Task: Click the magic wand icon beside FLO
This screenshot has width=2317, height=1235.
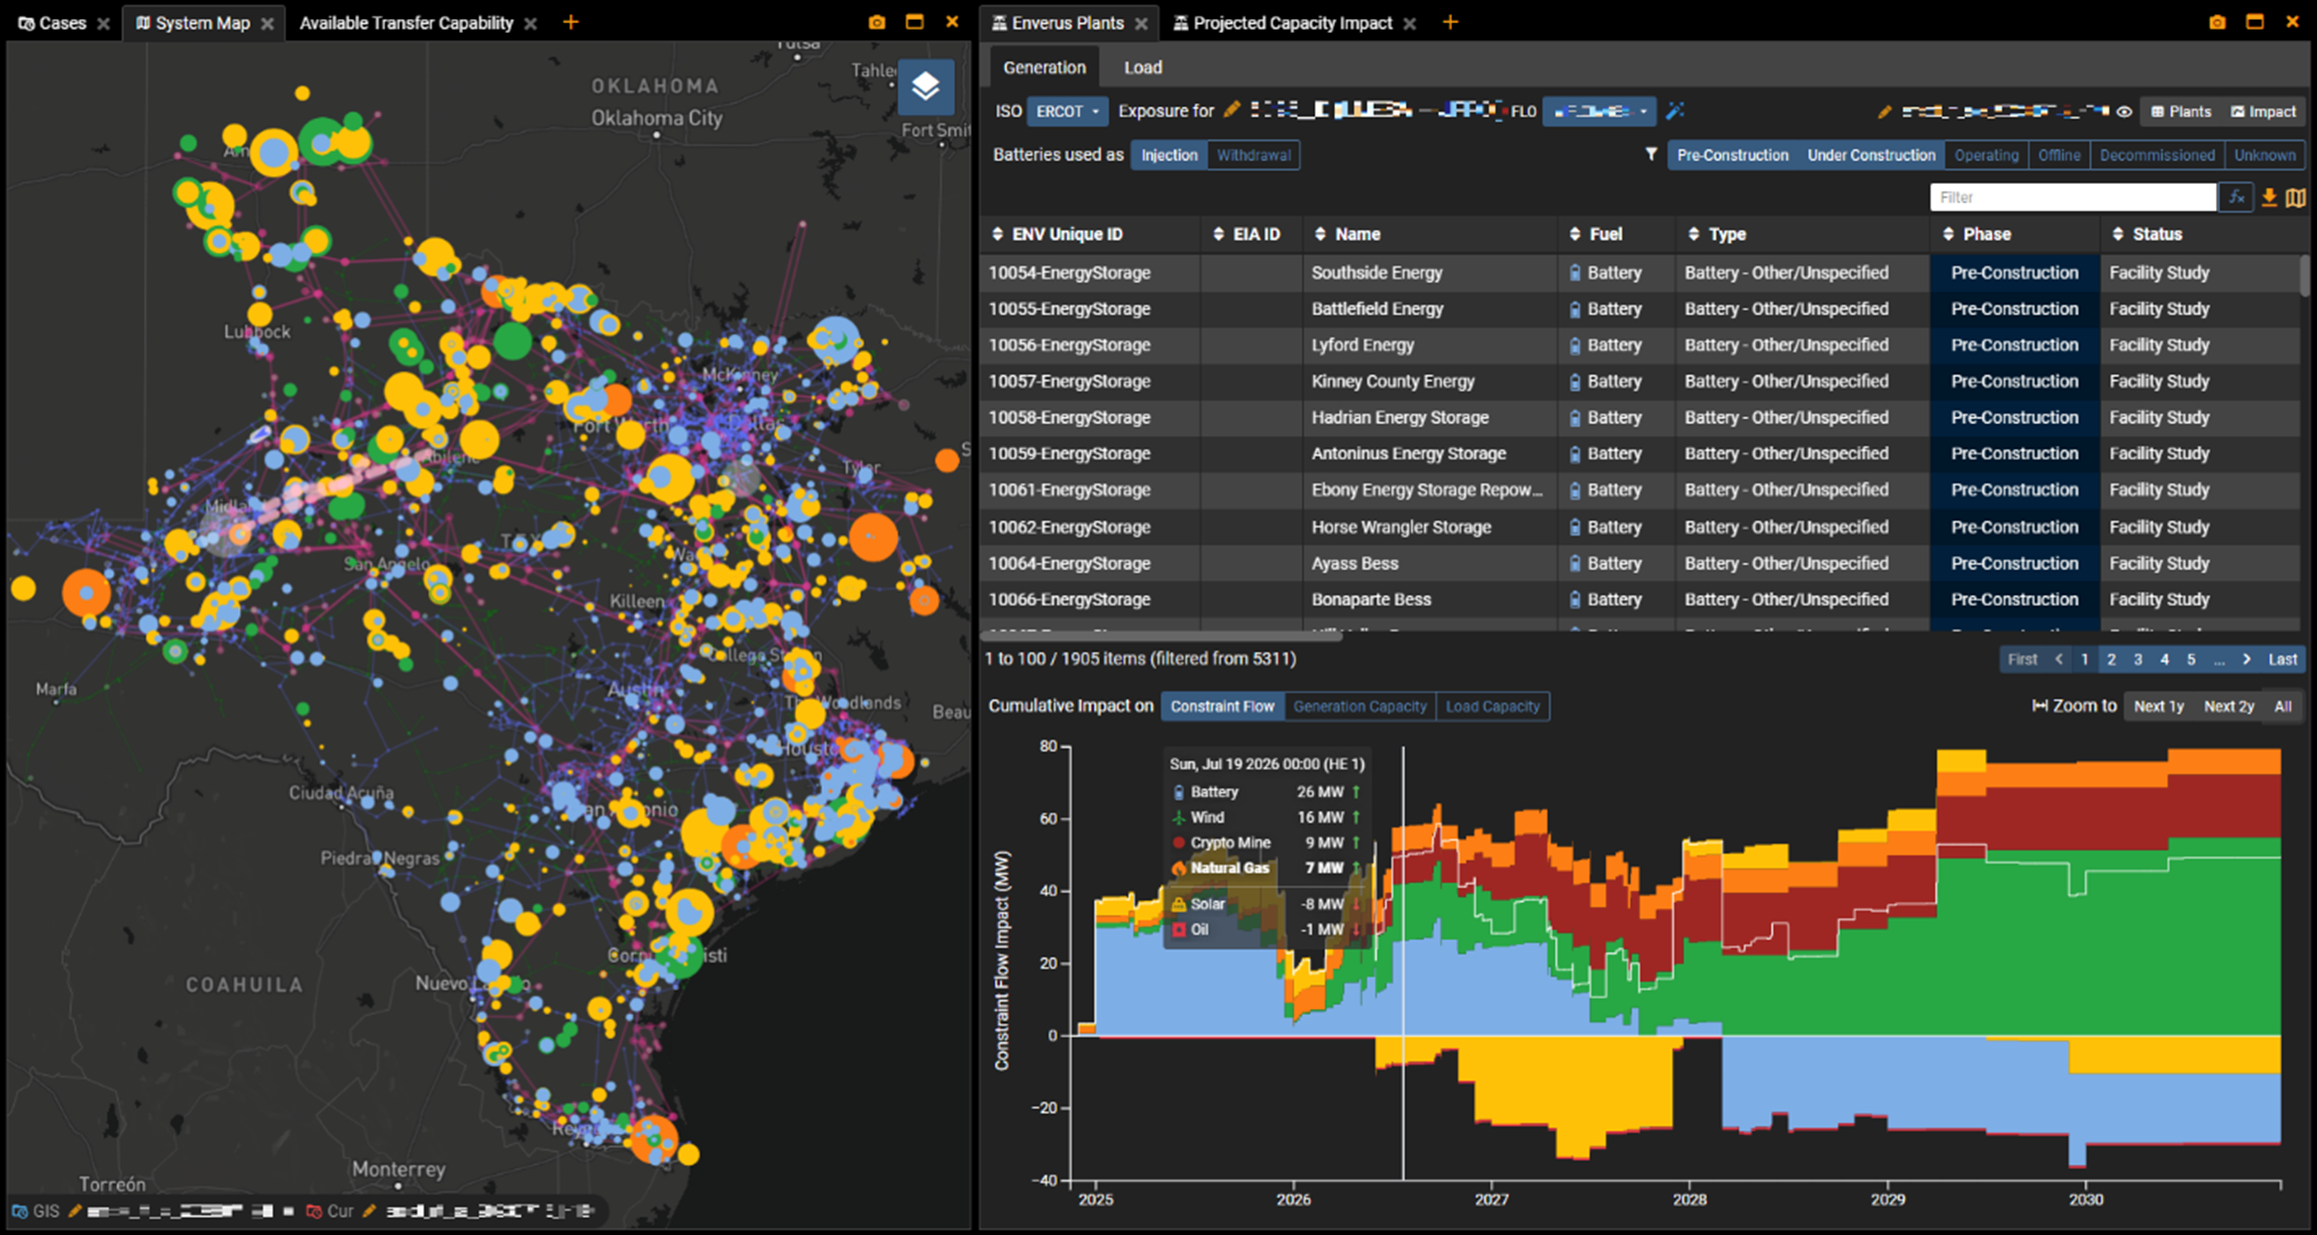Action: coord(1676,111)
